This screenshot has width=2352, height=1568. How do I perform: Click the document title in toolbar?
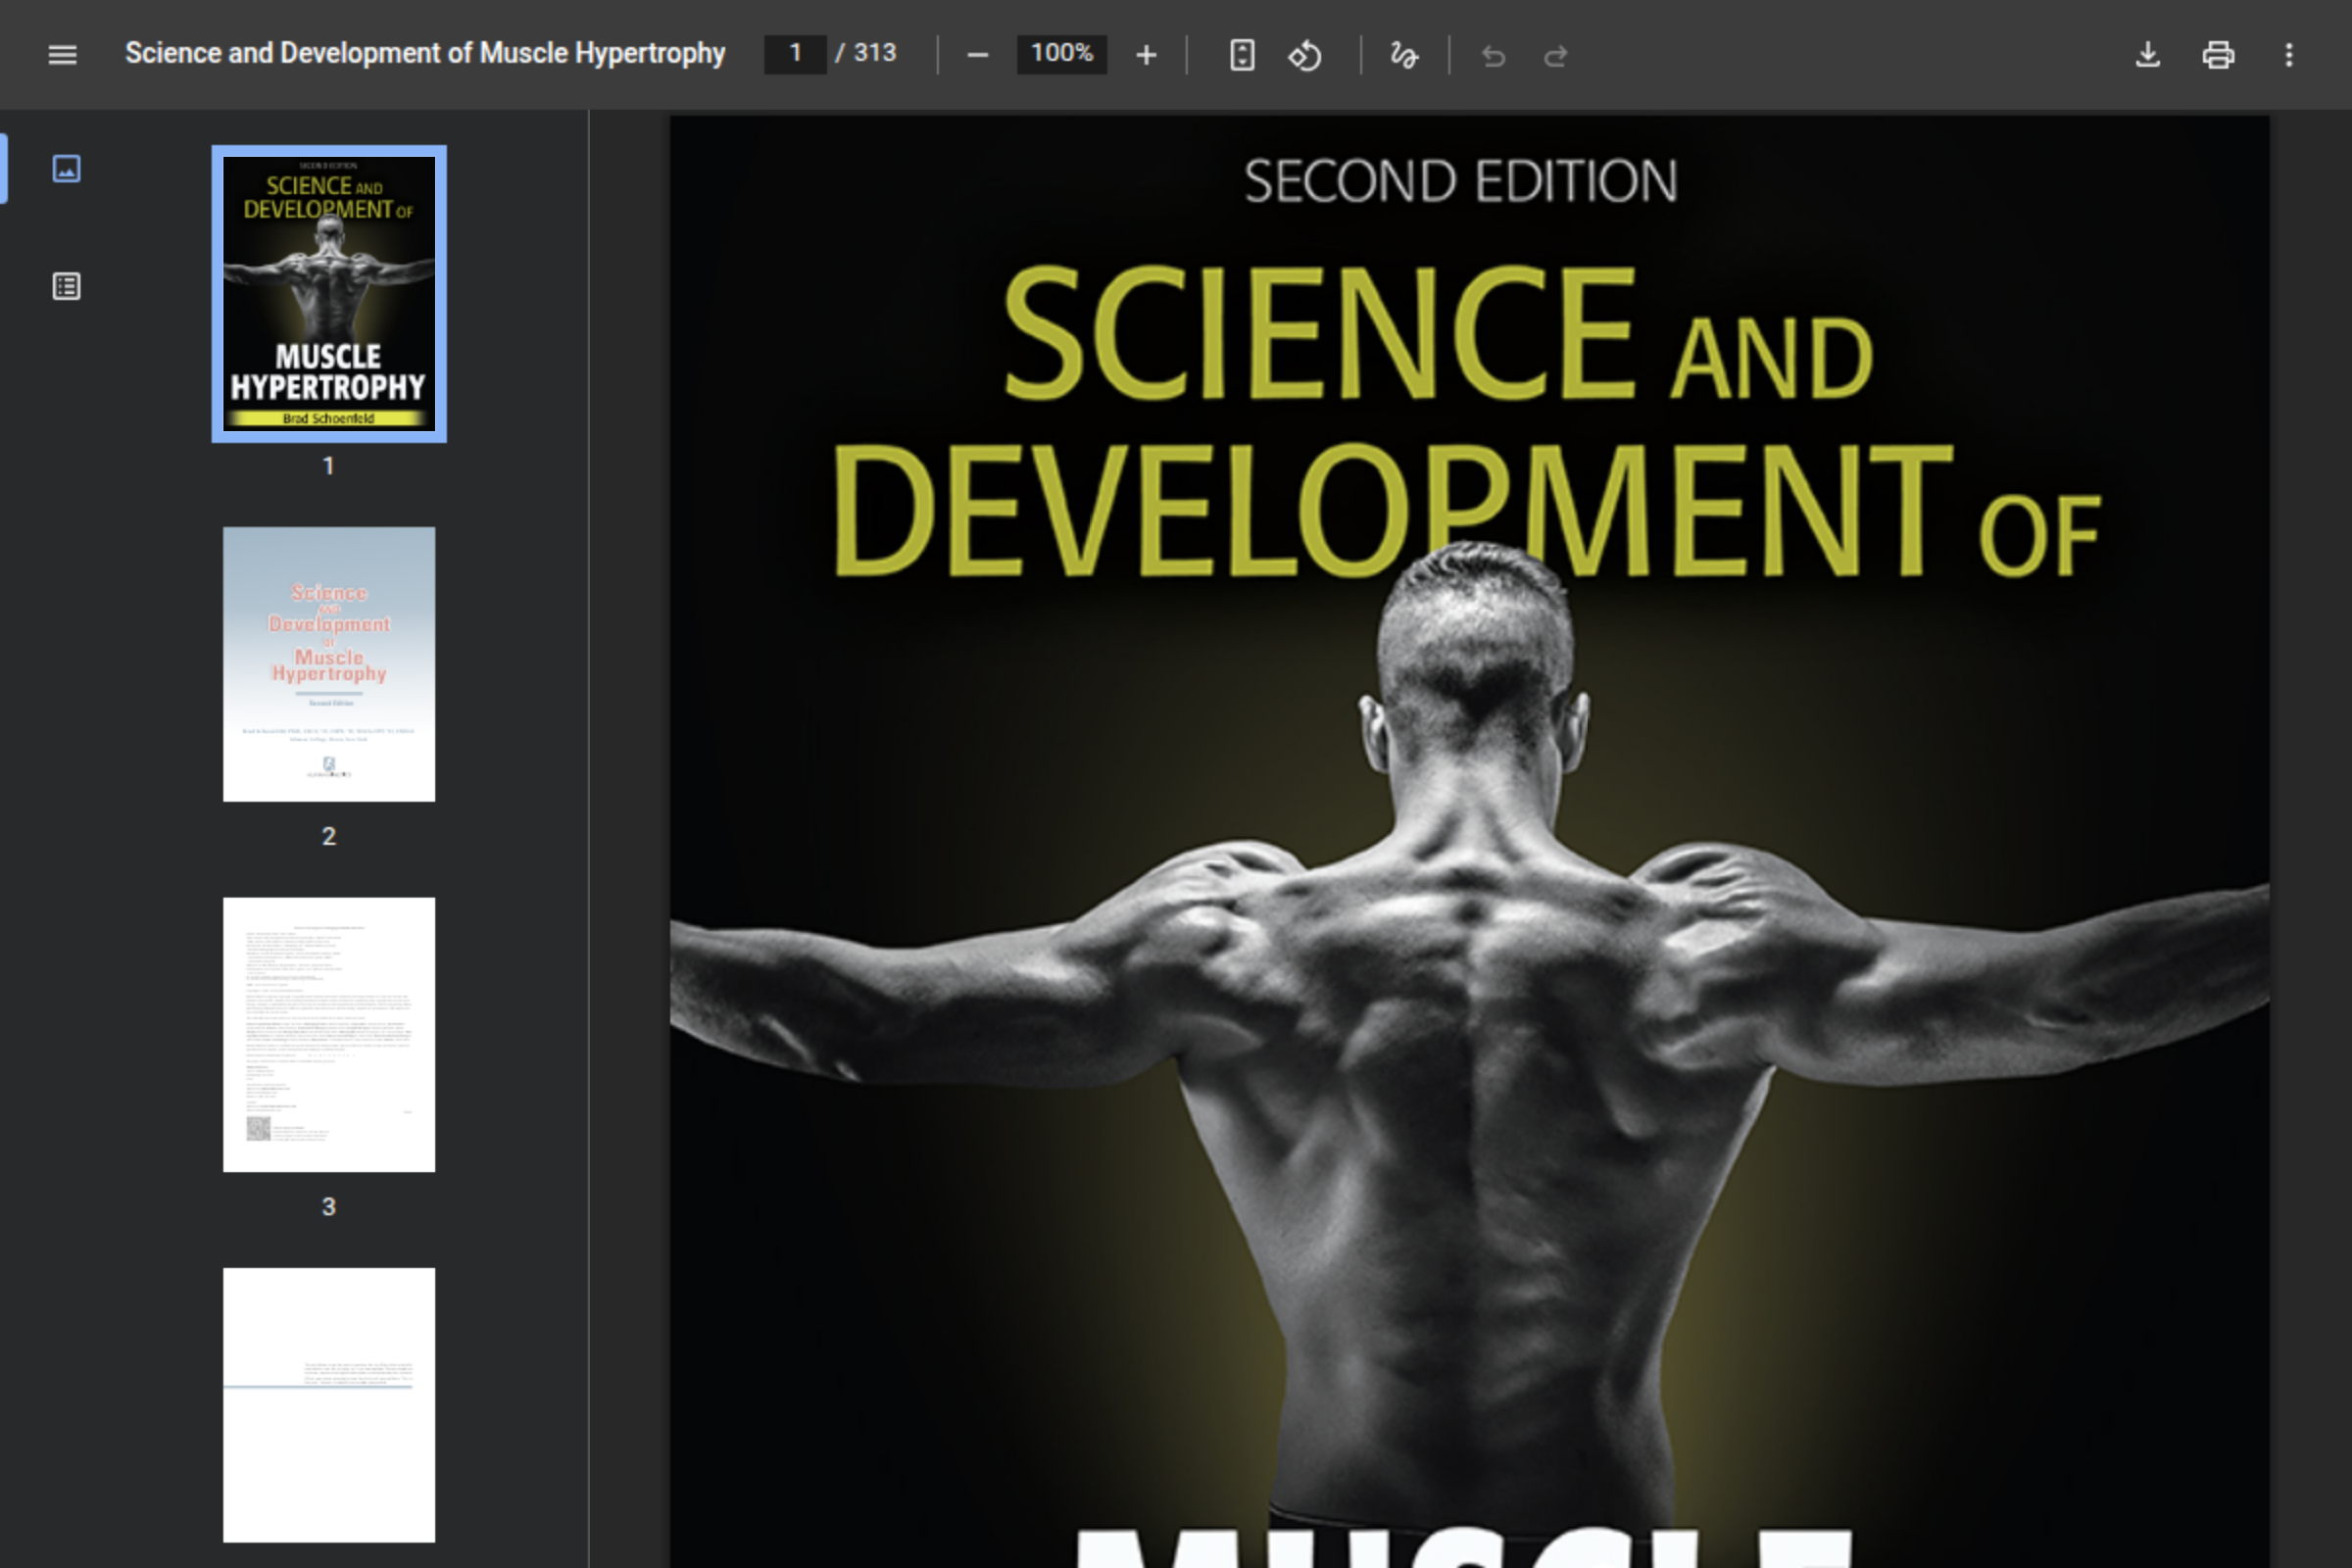(x=425, y=53)
